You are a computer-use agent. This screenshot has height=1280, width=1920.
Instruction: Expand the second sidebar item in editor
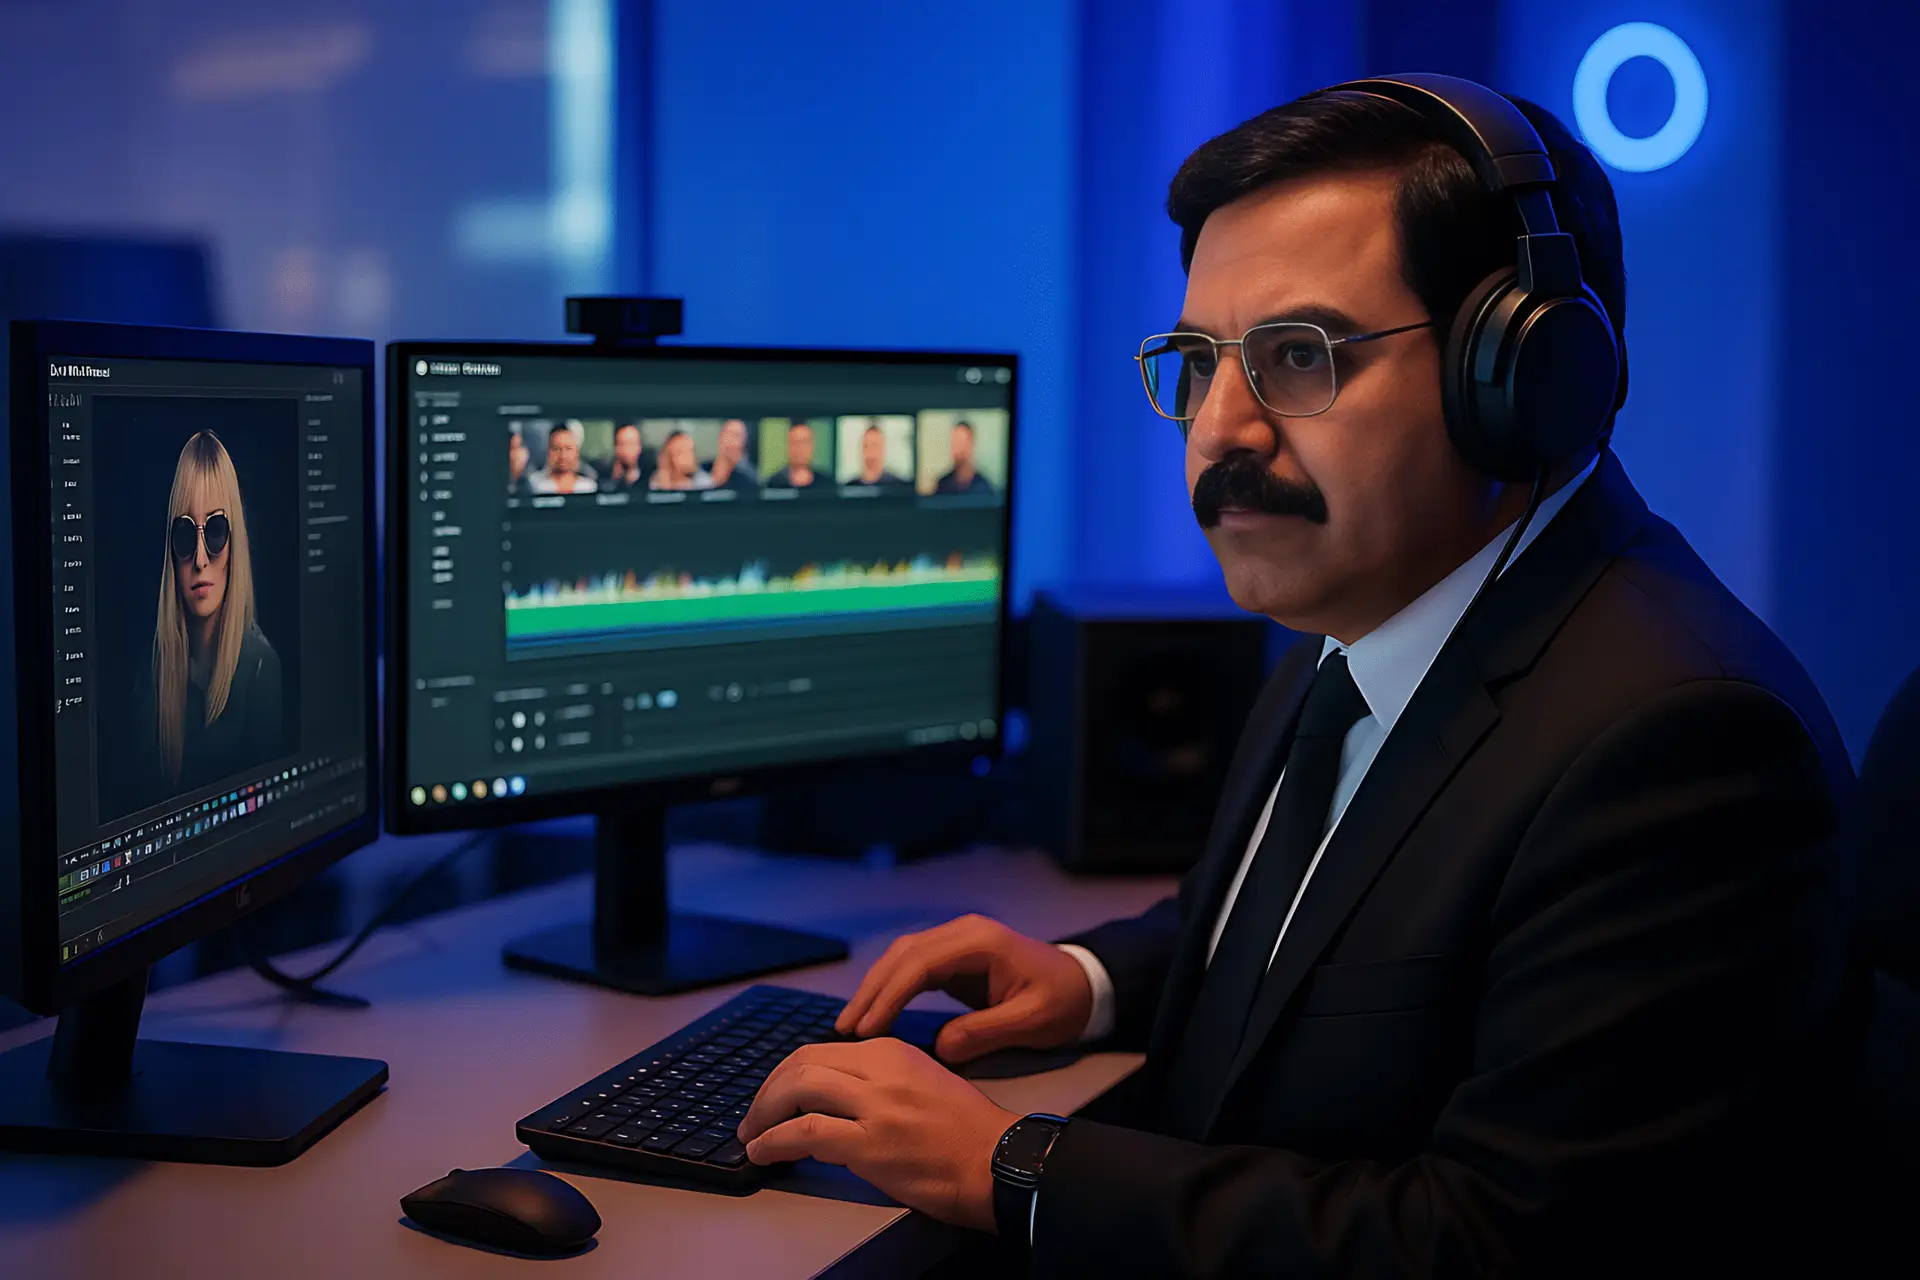446,438
